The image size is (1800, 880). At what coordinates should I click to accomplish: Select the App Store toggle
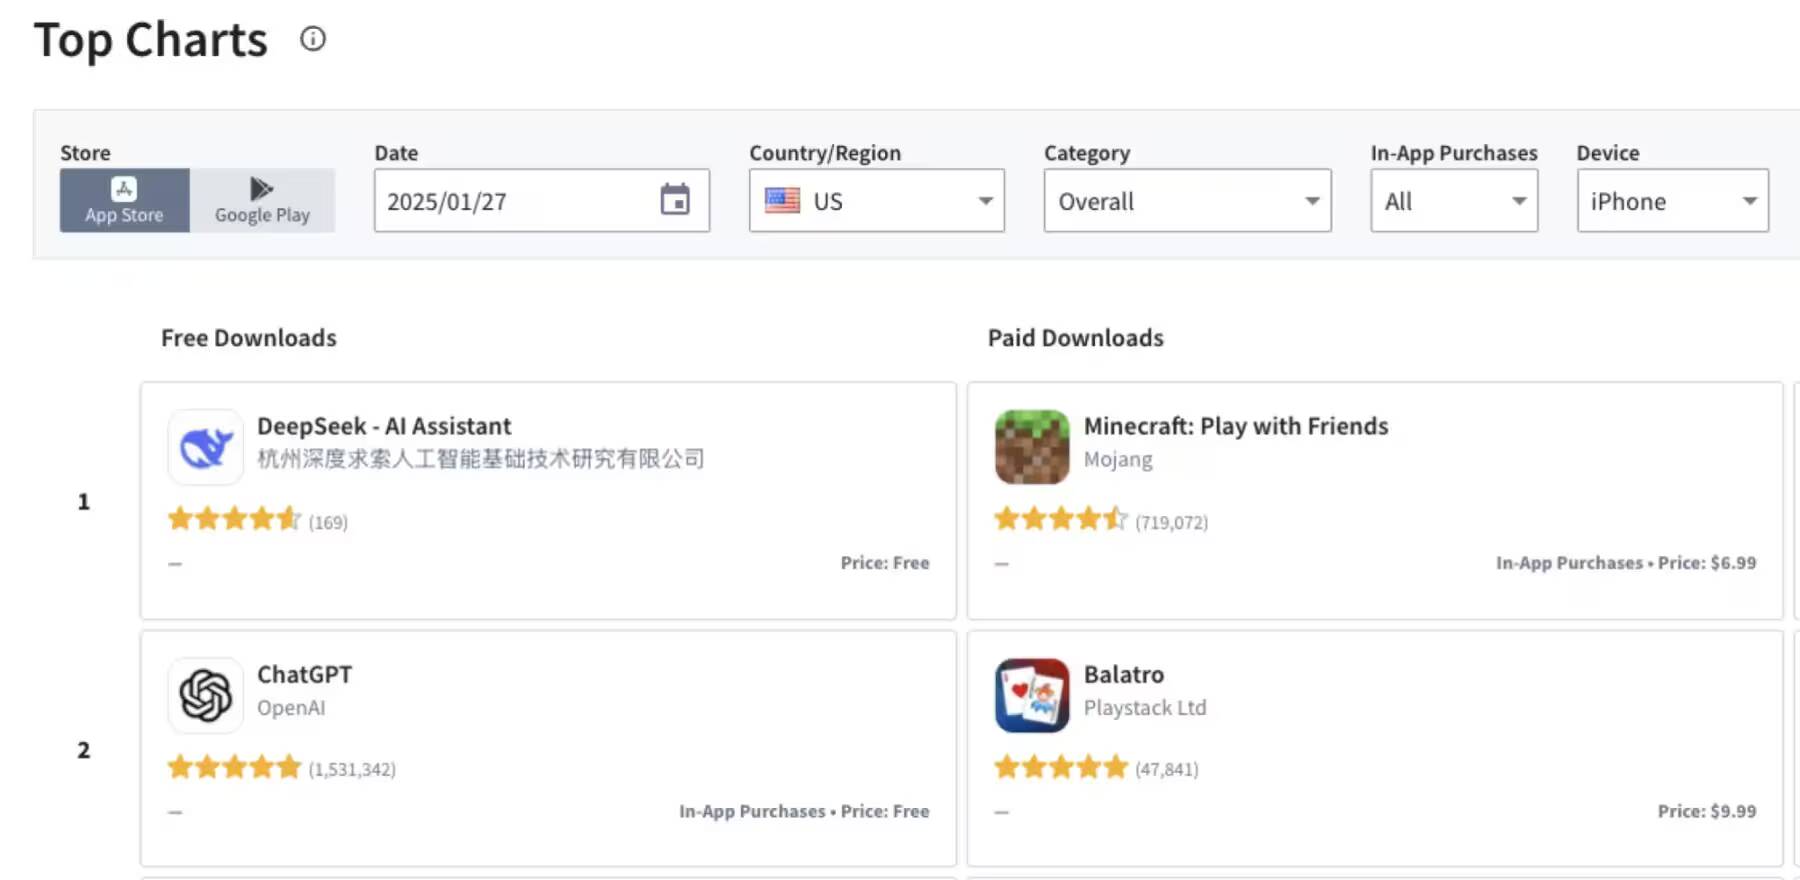pos(124,201)
